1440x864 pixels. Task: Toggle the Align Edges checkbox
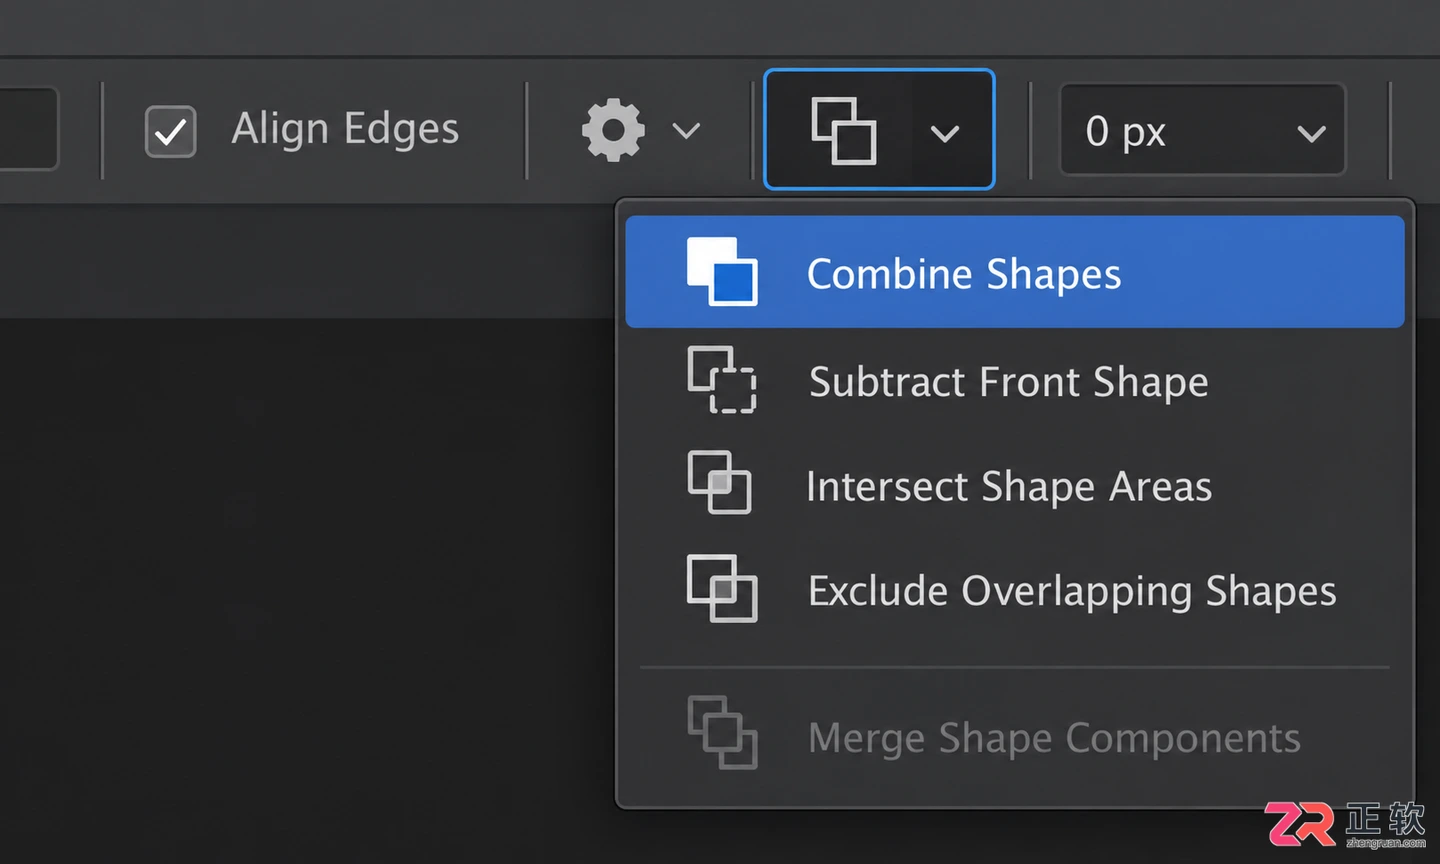point(171,131)
